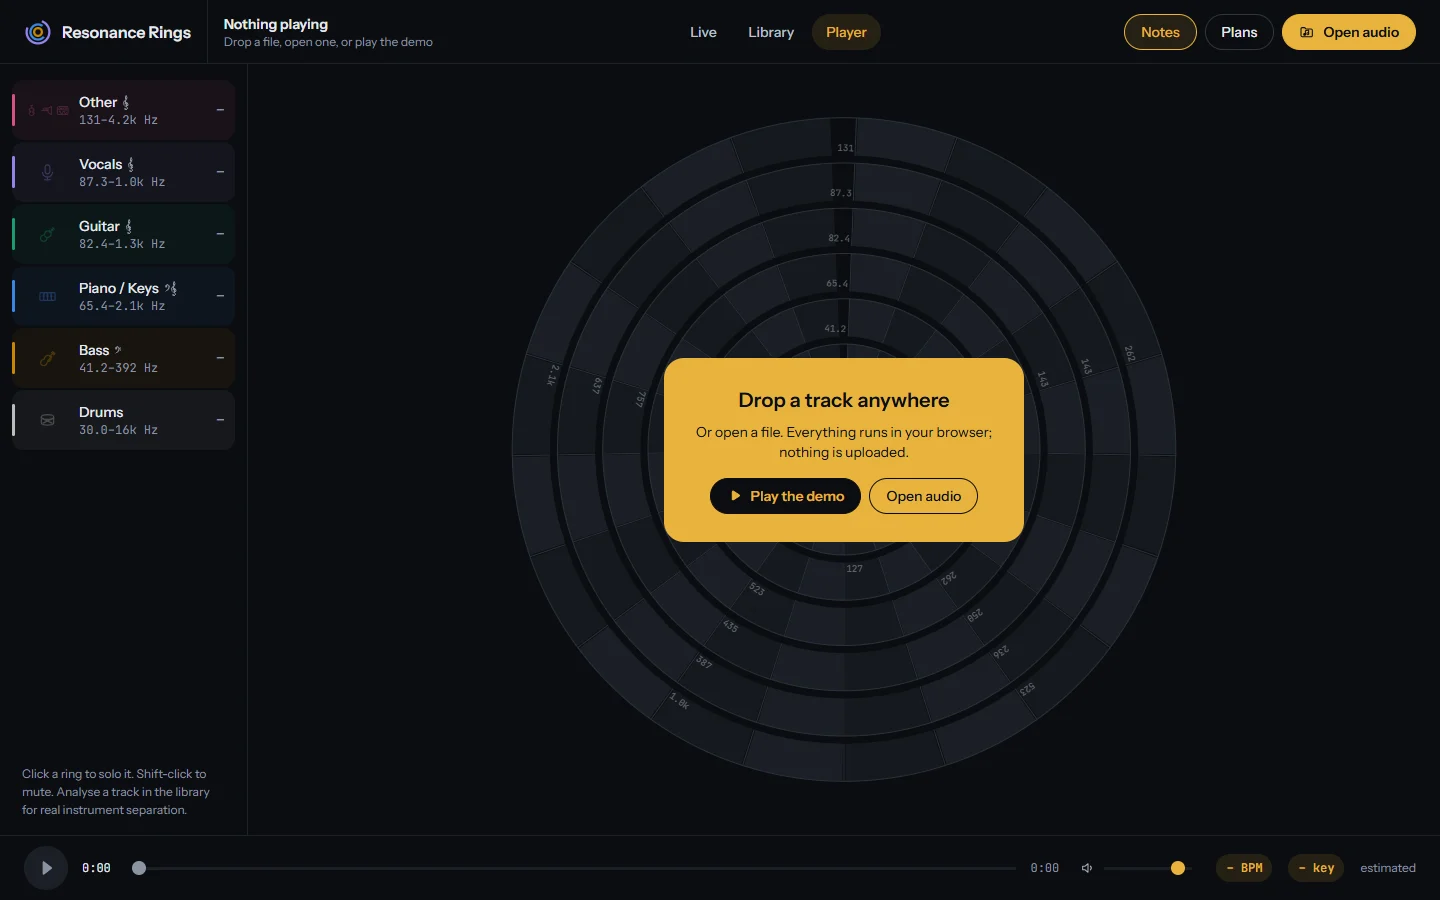Image resolution: width=1440 pixels, height=900 pixels.
Task: Click Open audio in the drop card
Action: click(x=923, y=496)
